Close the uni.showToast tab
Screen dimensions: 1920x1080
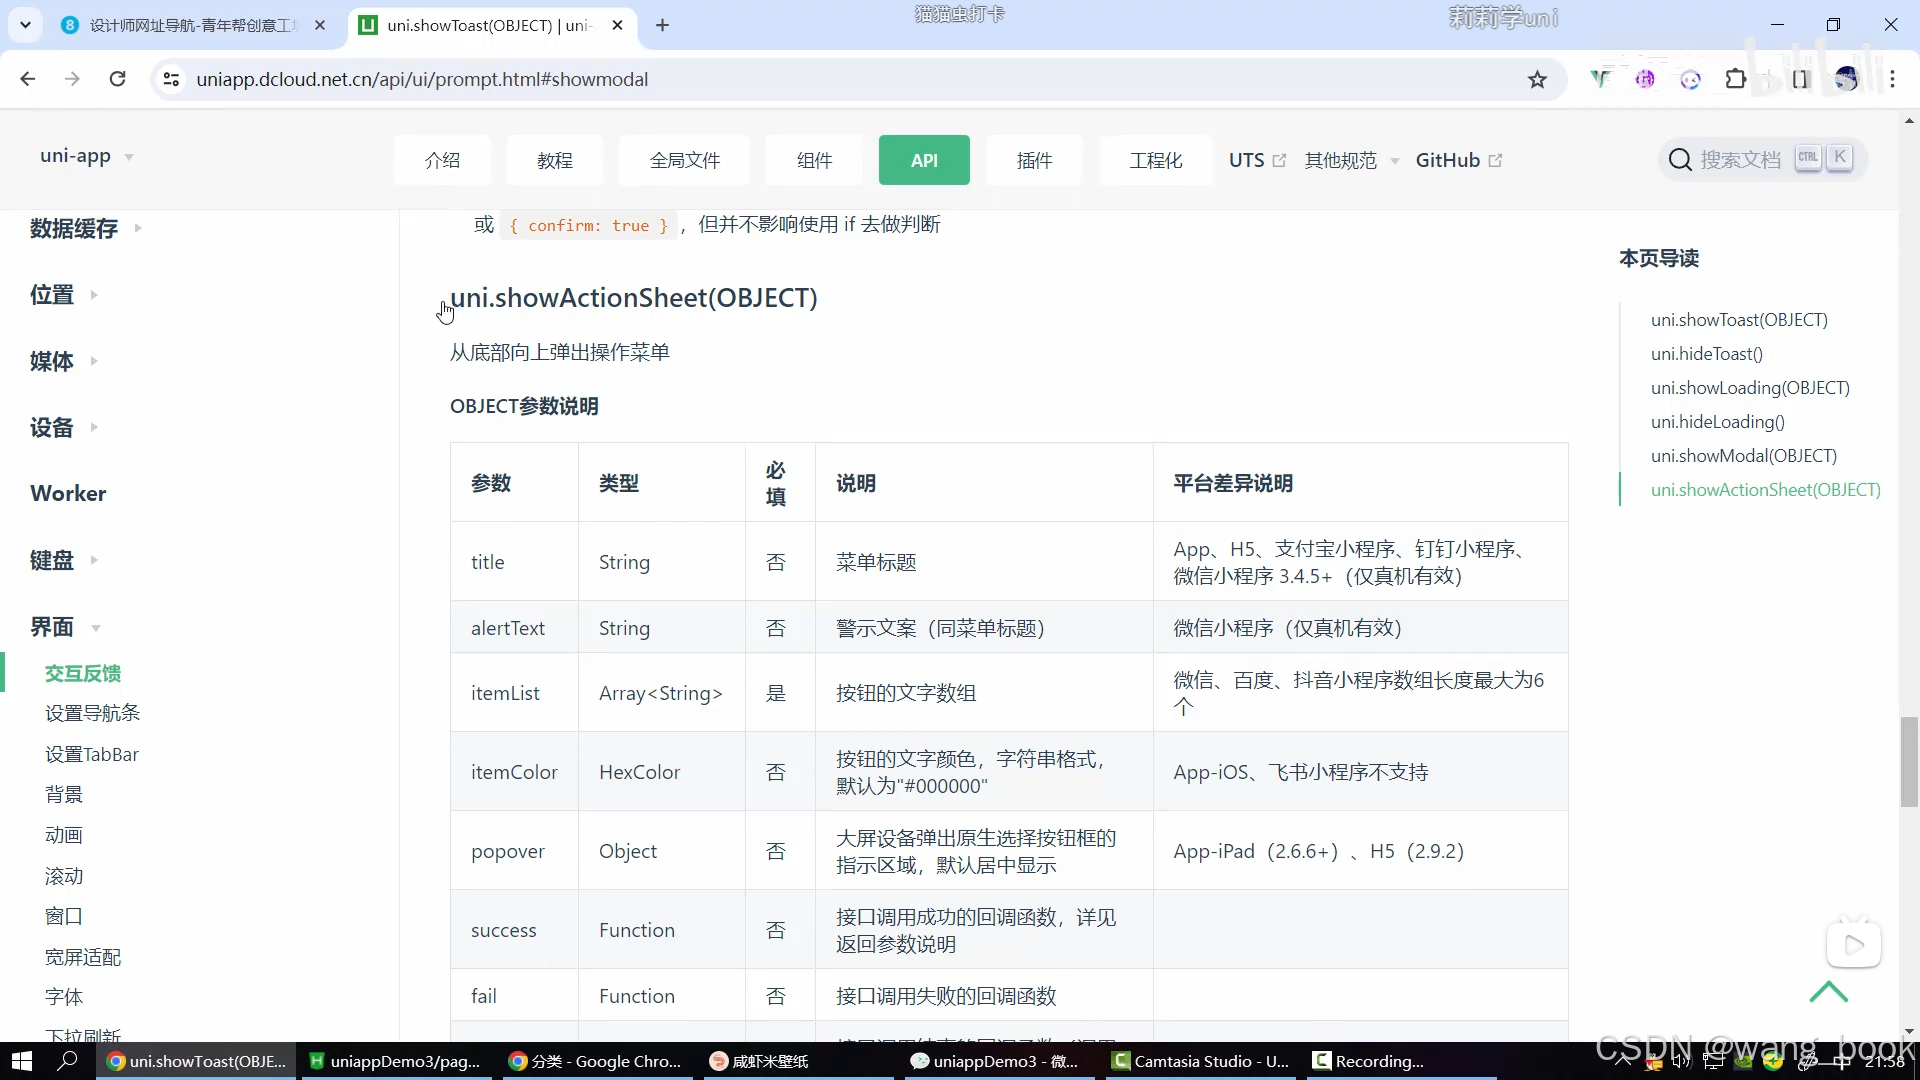pos(618,25)
